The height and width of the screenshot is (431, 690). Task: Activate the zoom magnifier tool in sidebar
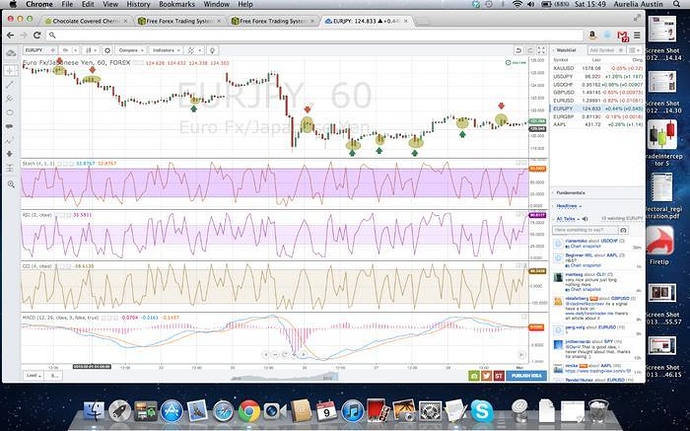coord(11,184)
